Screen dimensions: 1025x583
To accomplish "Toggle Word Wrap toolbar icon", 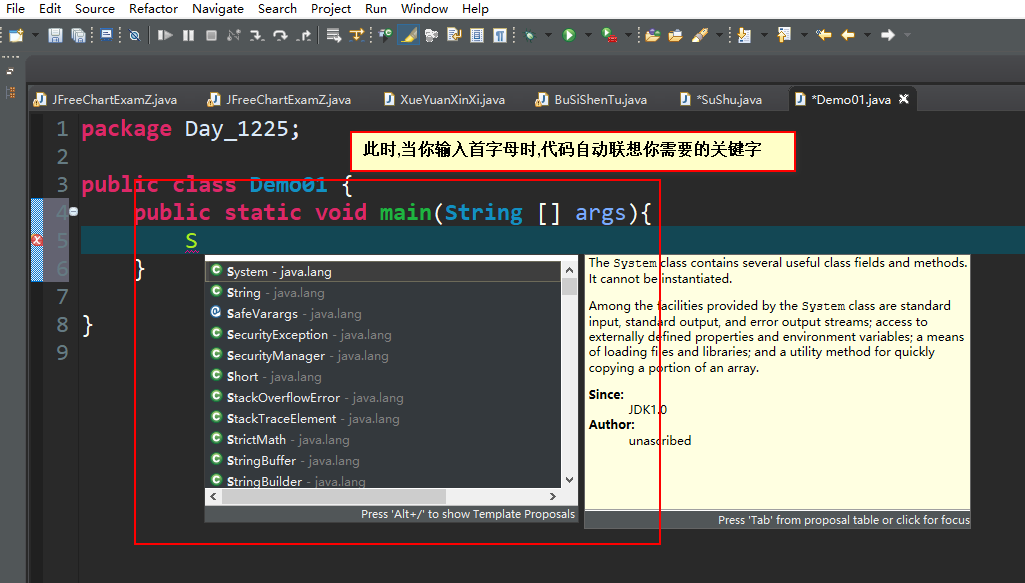I will pyautogui.click(x=454, y=35).
